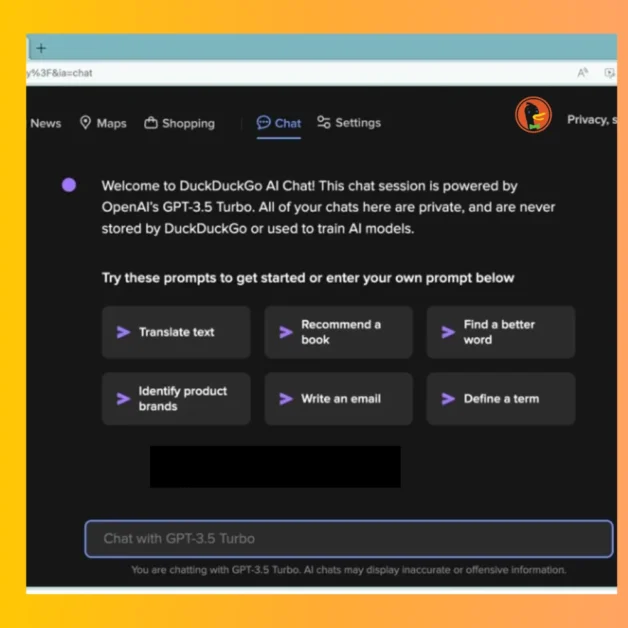Image resolution: width=628 pixels, height=628 pixels.
Task: Click the DuckDuckGo duck logo
Action: [x=533, y=115]
